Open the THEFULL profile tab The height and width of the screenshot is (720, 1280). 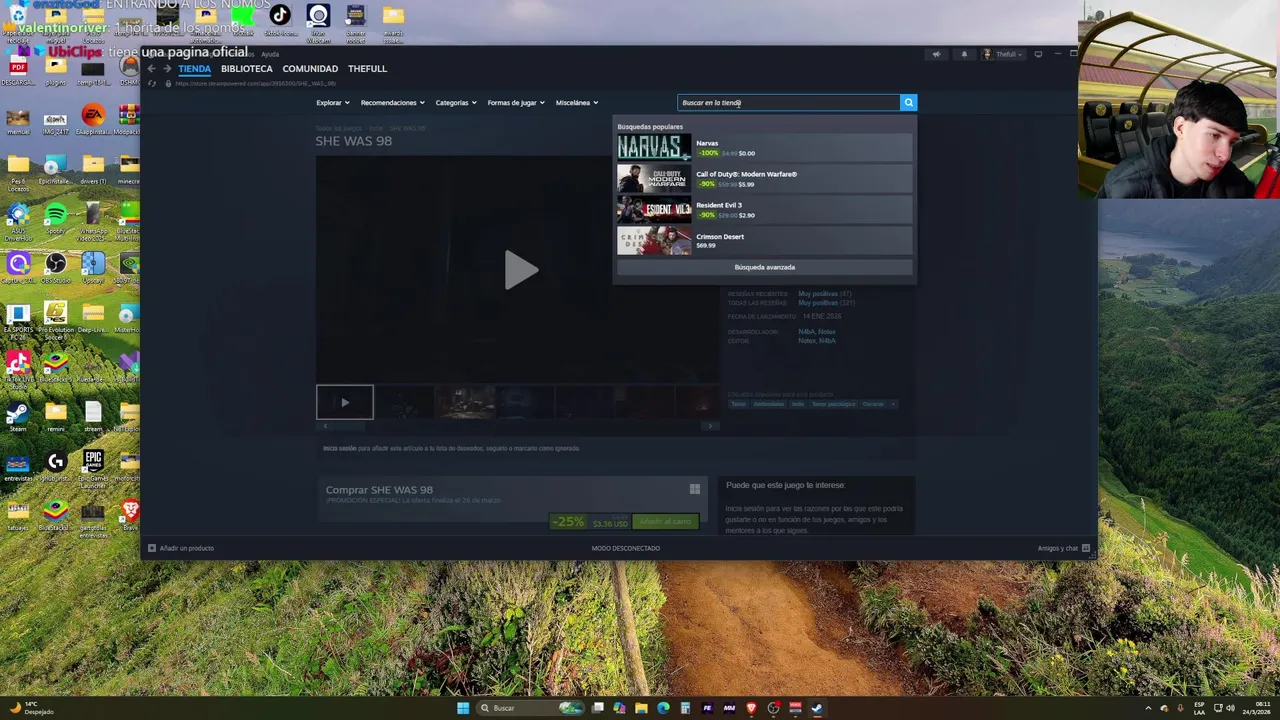click(367, 69)
